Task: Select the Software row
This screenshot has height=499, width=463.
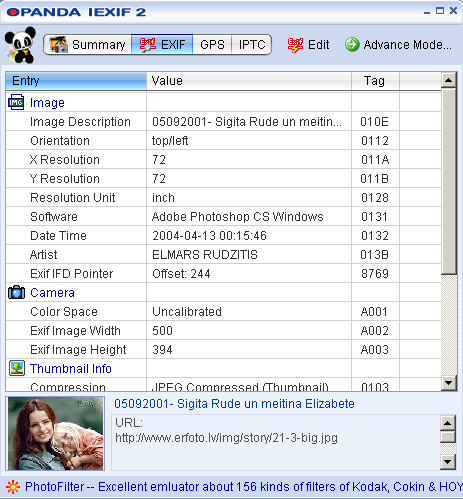Action: click(223, 216)
